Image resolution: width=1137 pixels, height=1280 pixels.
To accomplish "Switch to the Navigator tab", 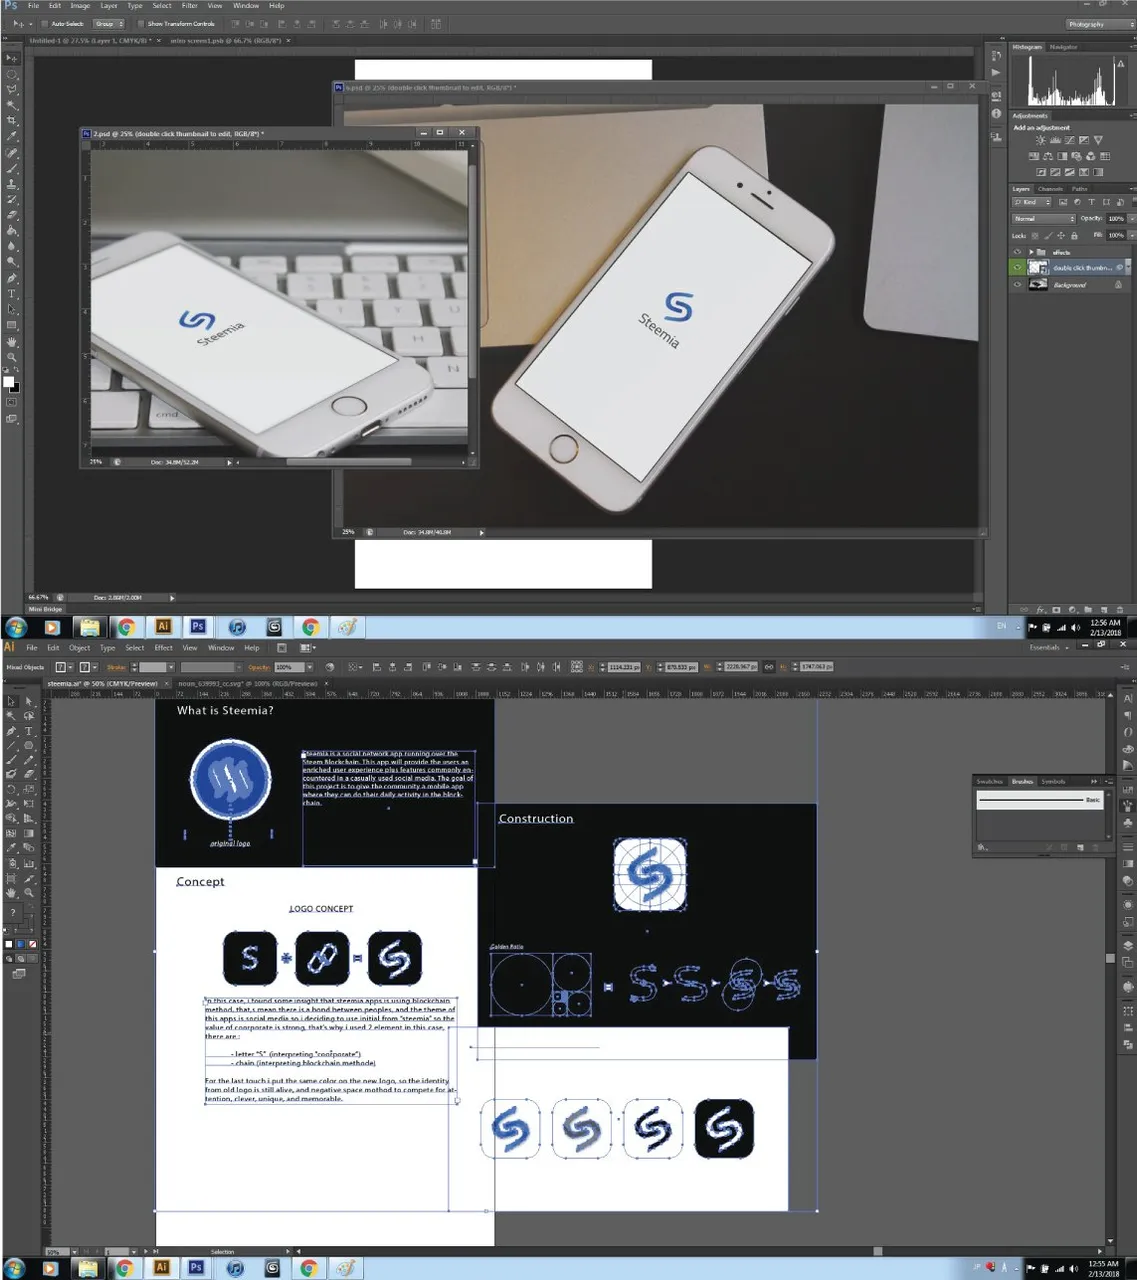I will pos(1063,47).
